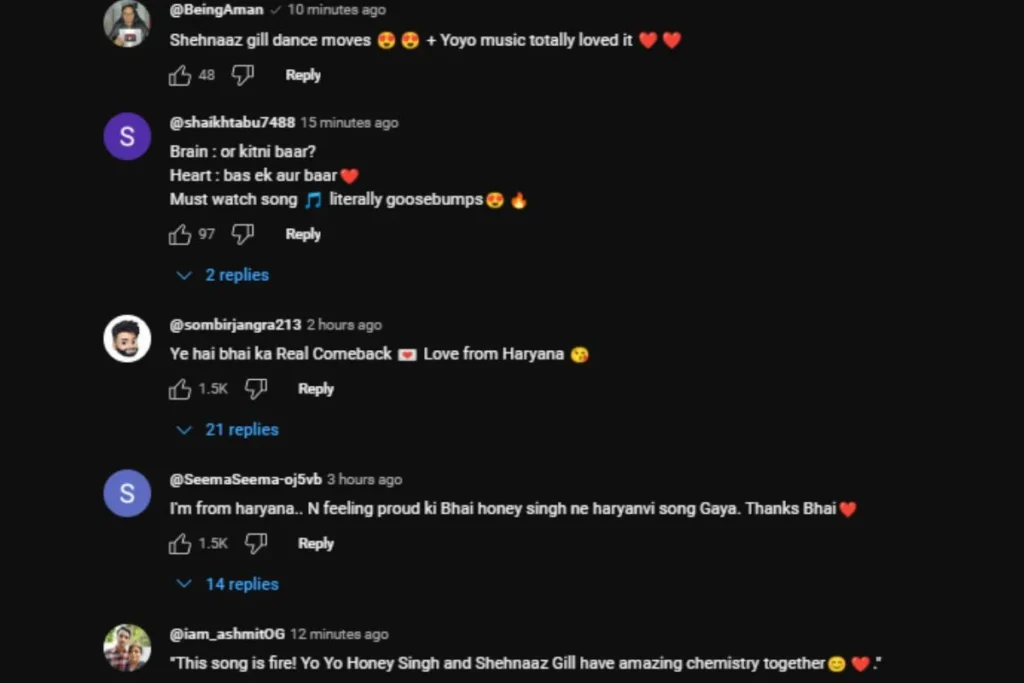1024x683 pixels.
Task: Reply to the @BeingAman comment
Action: 303,75
